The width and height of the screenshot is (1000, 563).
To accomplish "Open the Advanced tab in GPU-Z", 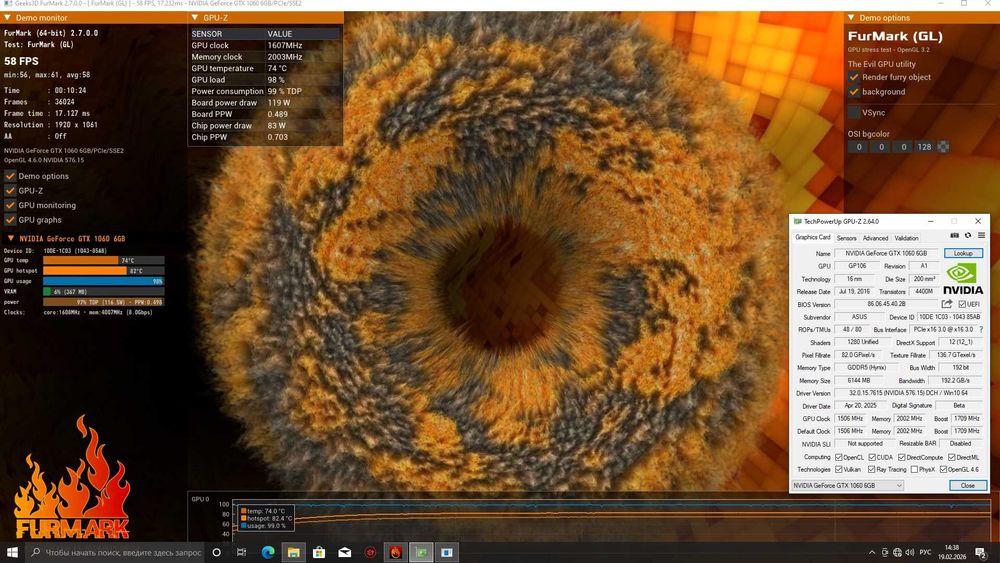I will (875, 238).
